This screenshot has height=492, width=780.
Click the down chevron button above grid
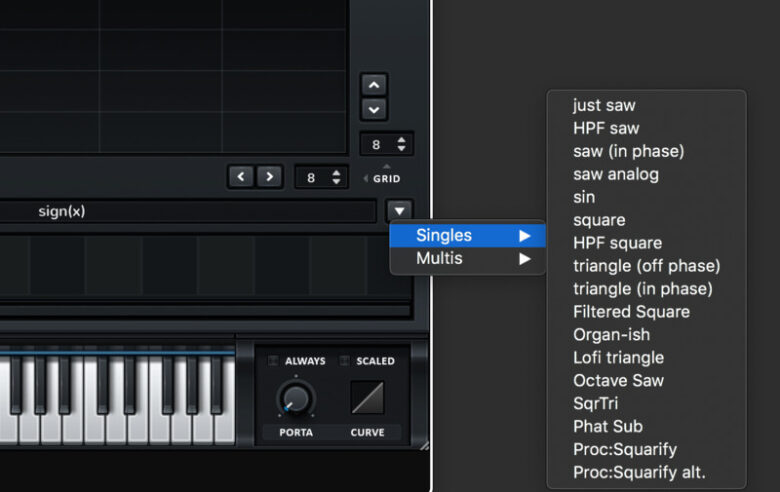[374, 109]
